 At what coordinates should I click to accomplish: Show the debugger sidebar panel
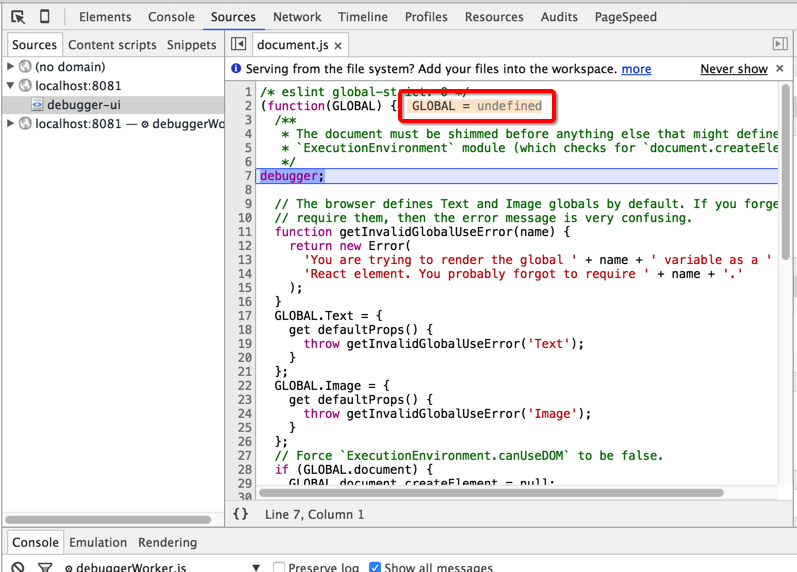pyautogui.click(x=780, y=44)
